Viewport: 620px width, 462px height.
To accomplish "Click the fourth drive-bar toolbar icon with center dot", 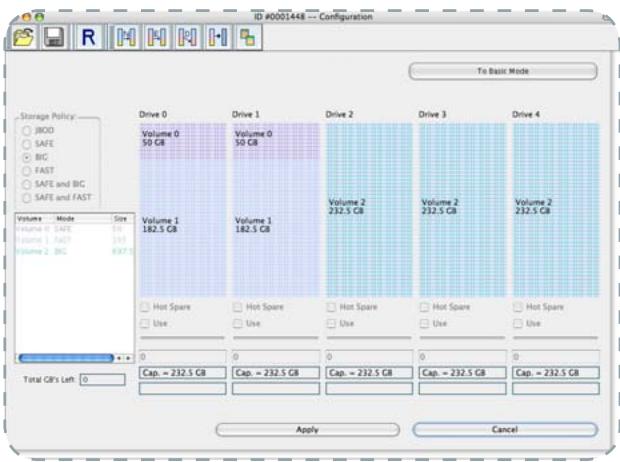I will 217,37.
